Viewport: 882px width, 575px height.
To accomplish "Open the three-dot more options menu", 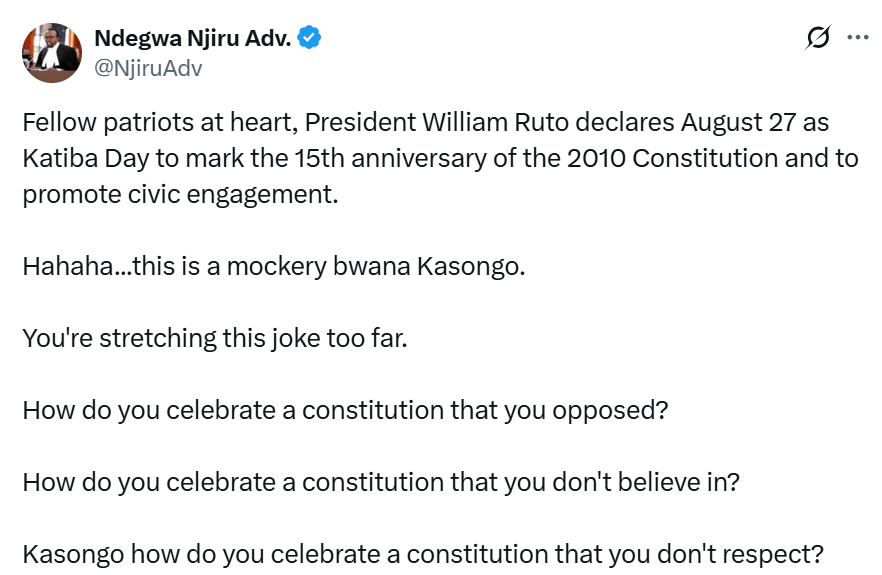I will [857, 39].
